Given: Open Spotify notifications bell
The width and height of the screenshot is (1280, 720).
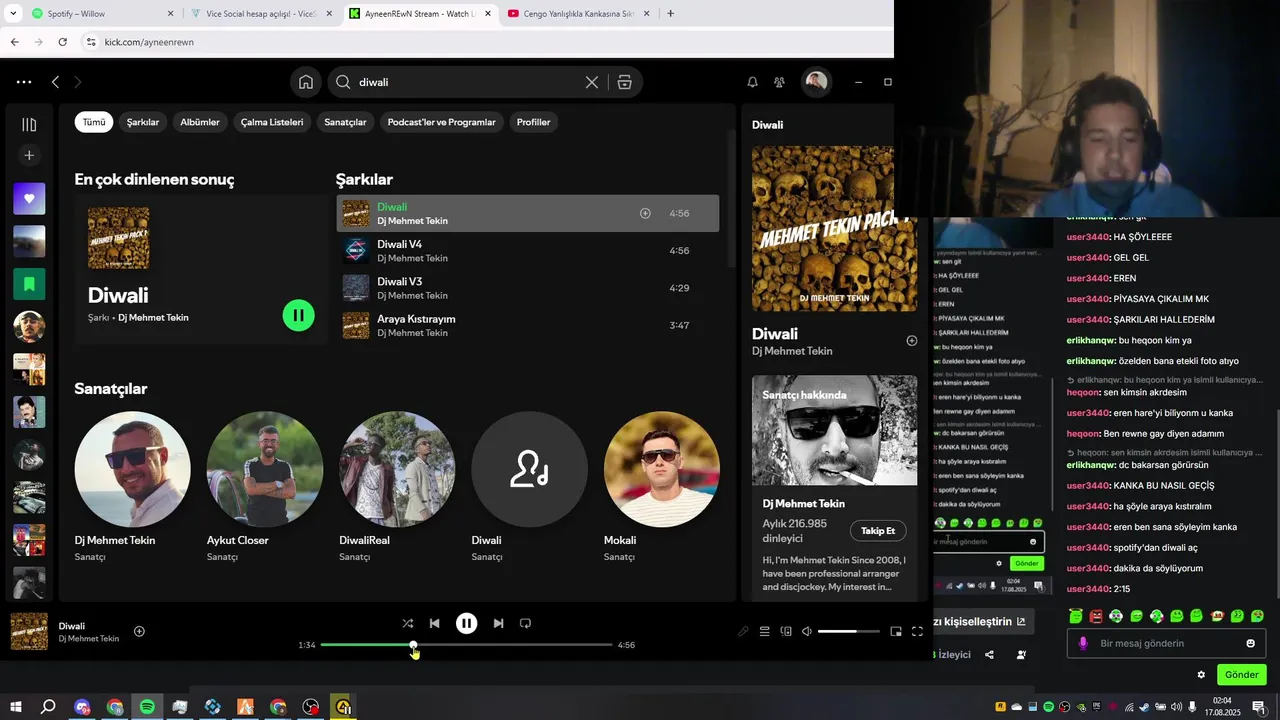Looking at the screenshot, I should (752, 82).
